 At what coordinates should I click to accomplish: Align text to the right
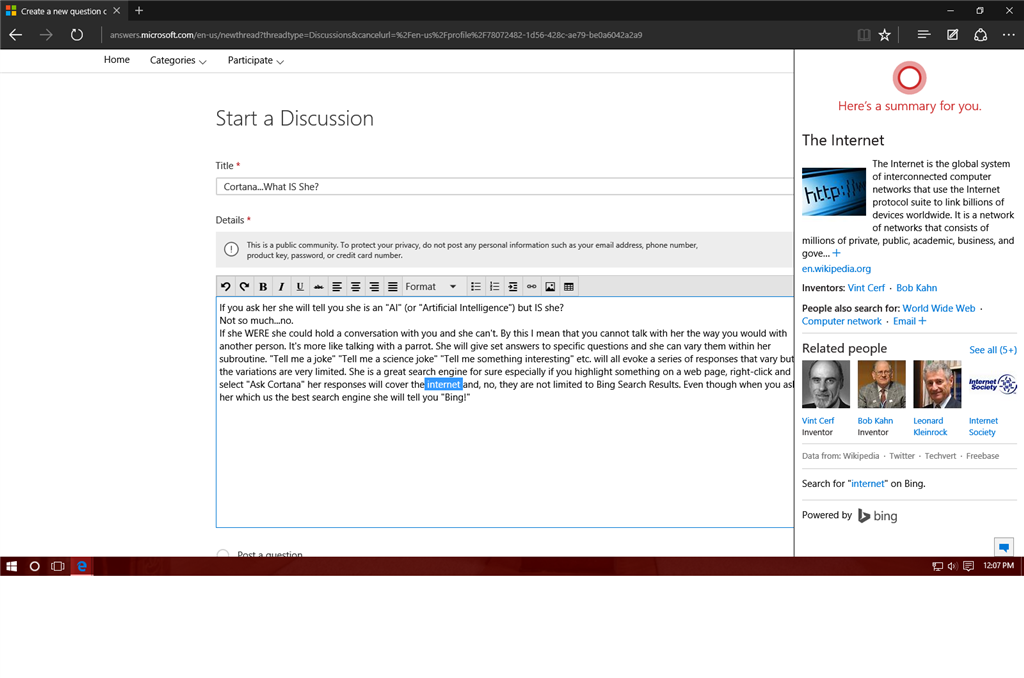pyautogui.click(x=374, y=286)
